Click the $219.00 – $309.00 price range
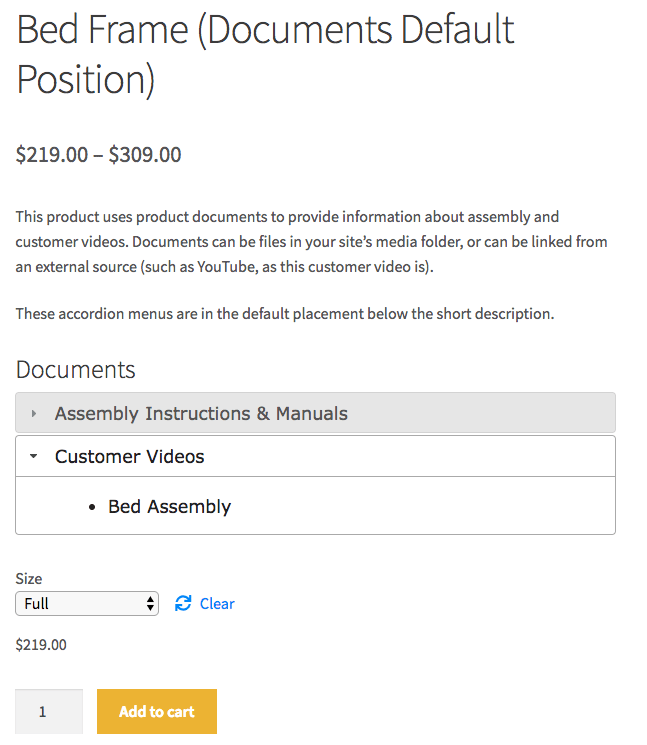 98,155
